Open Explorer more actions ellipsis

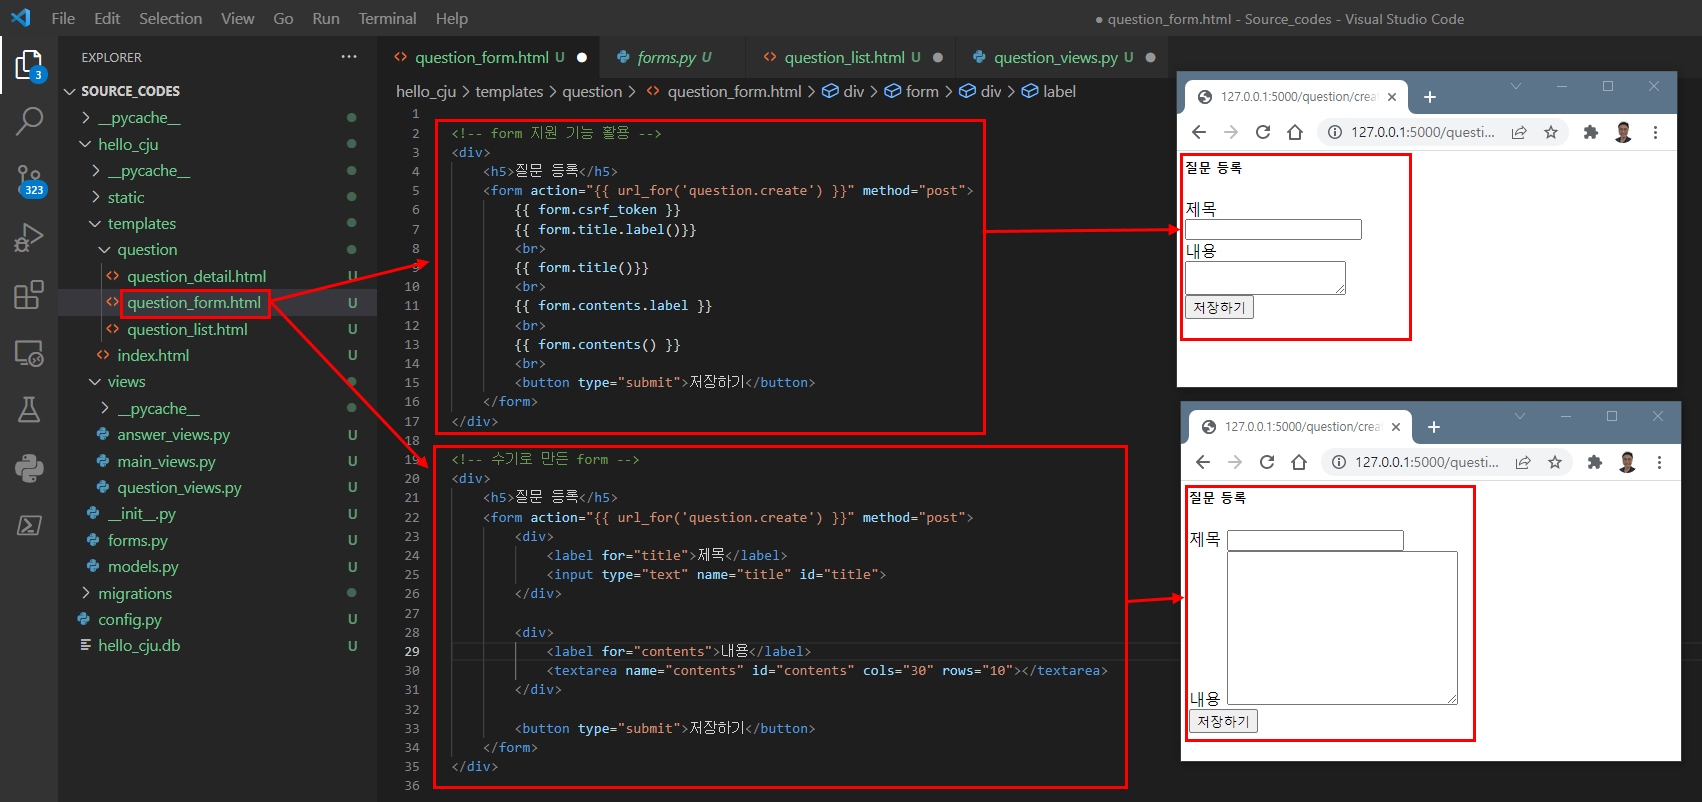(348, 57)
